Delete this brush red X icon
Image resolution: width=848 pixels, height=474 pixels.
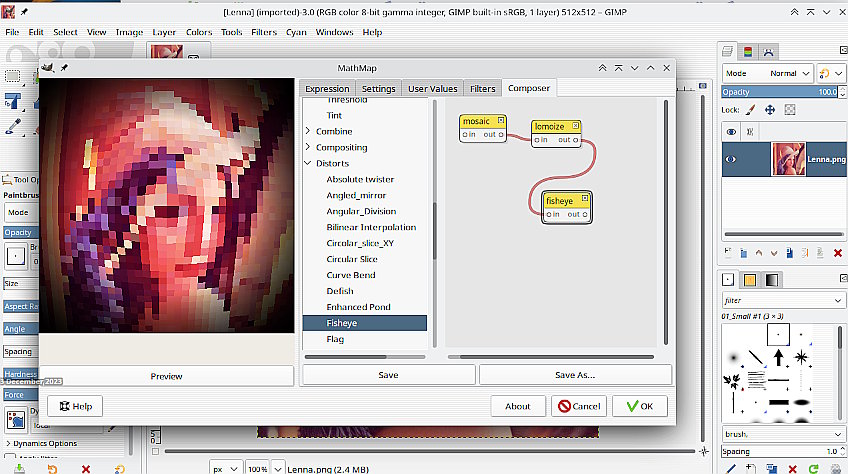coord(792,469)
